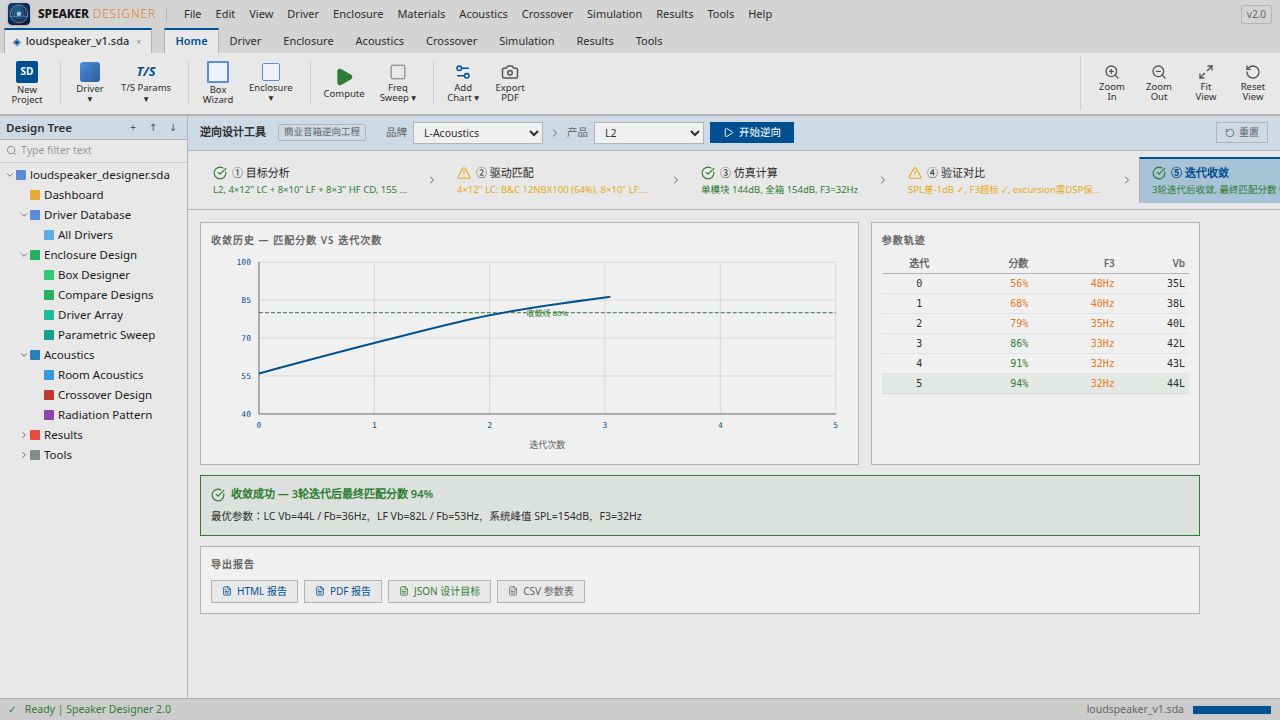Open the 产品 L2 dropdown
This screenshot has width=1280, height=720.
point(649,133)
